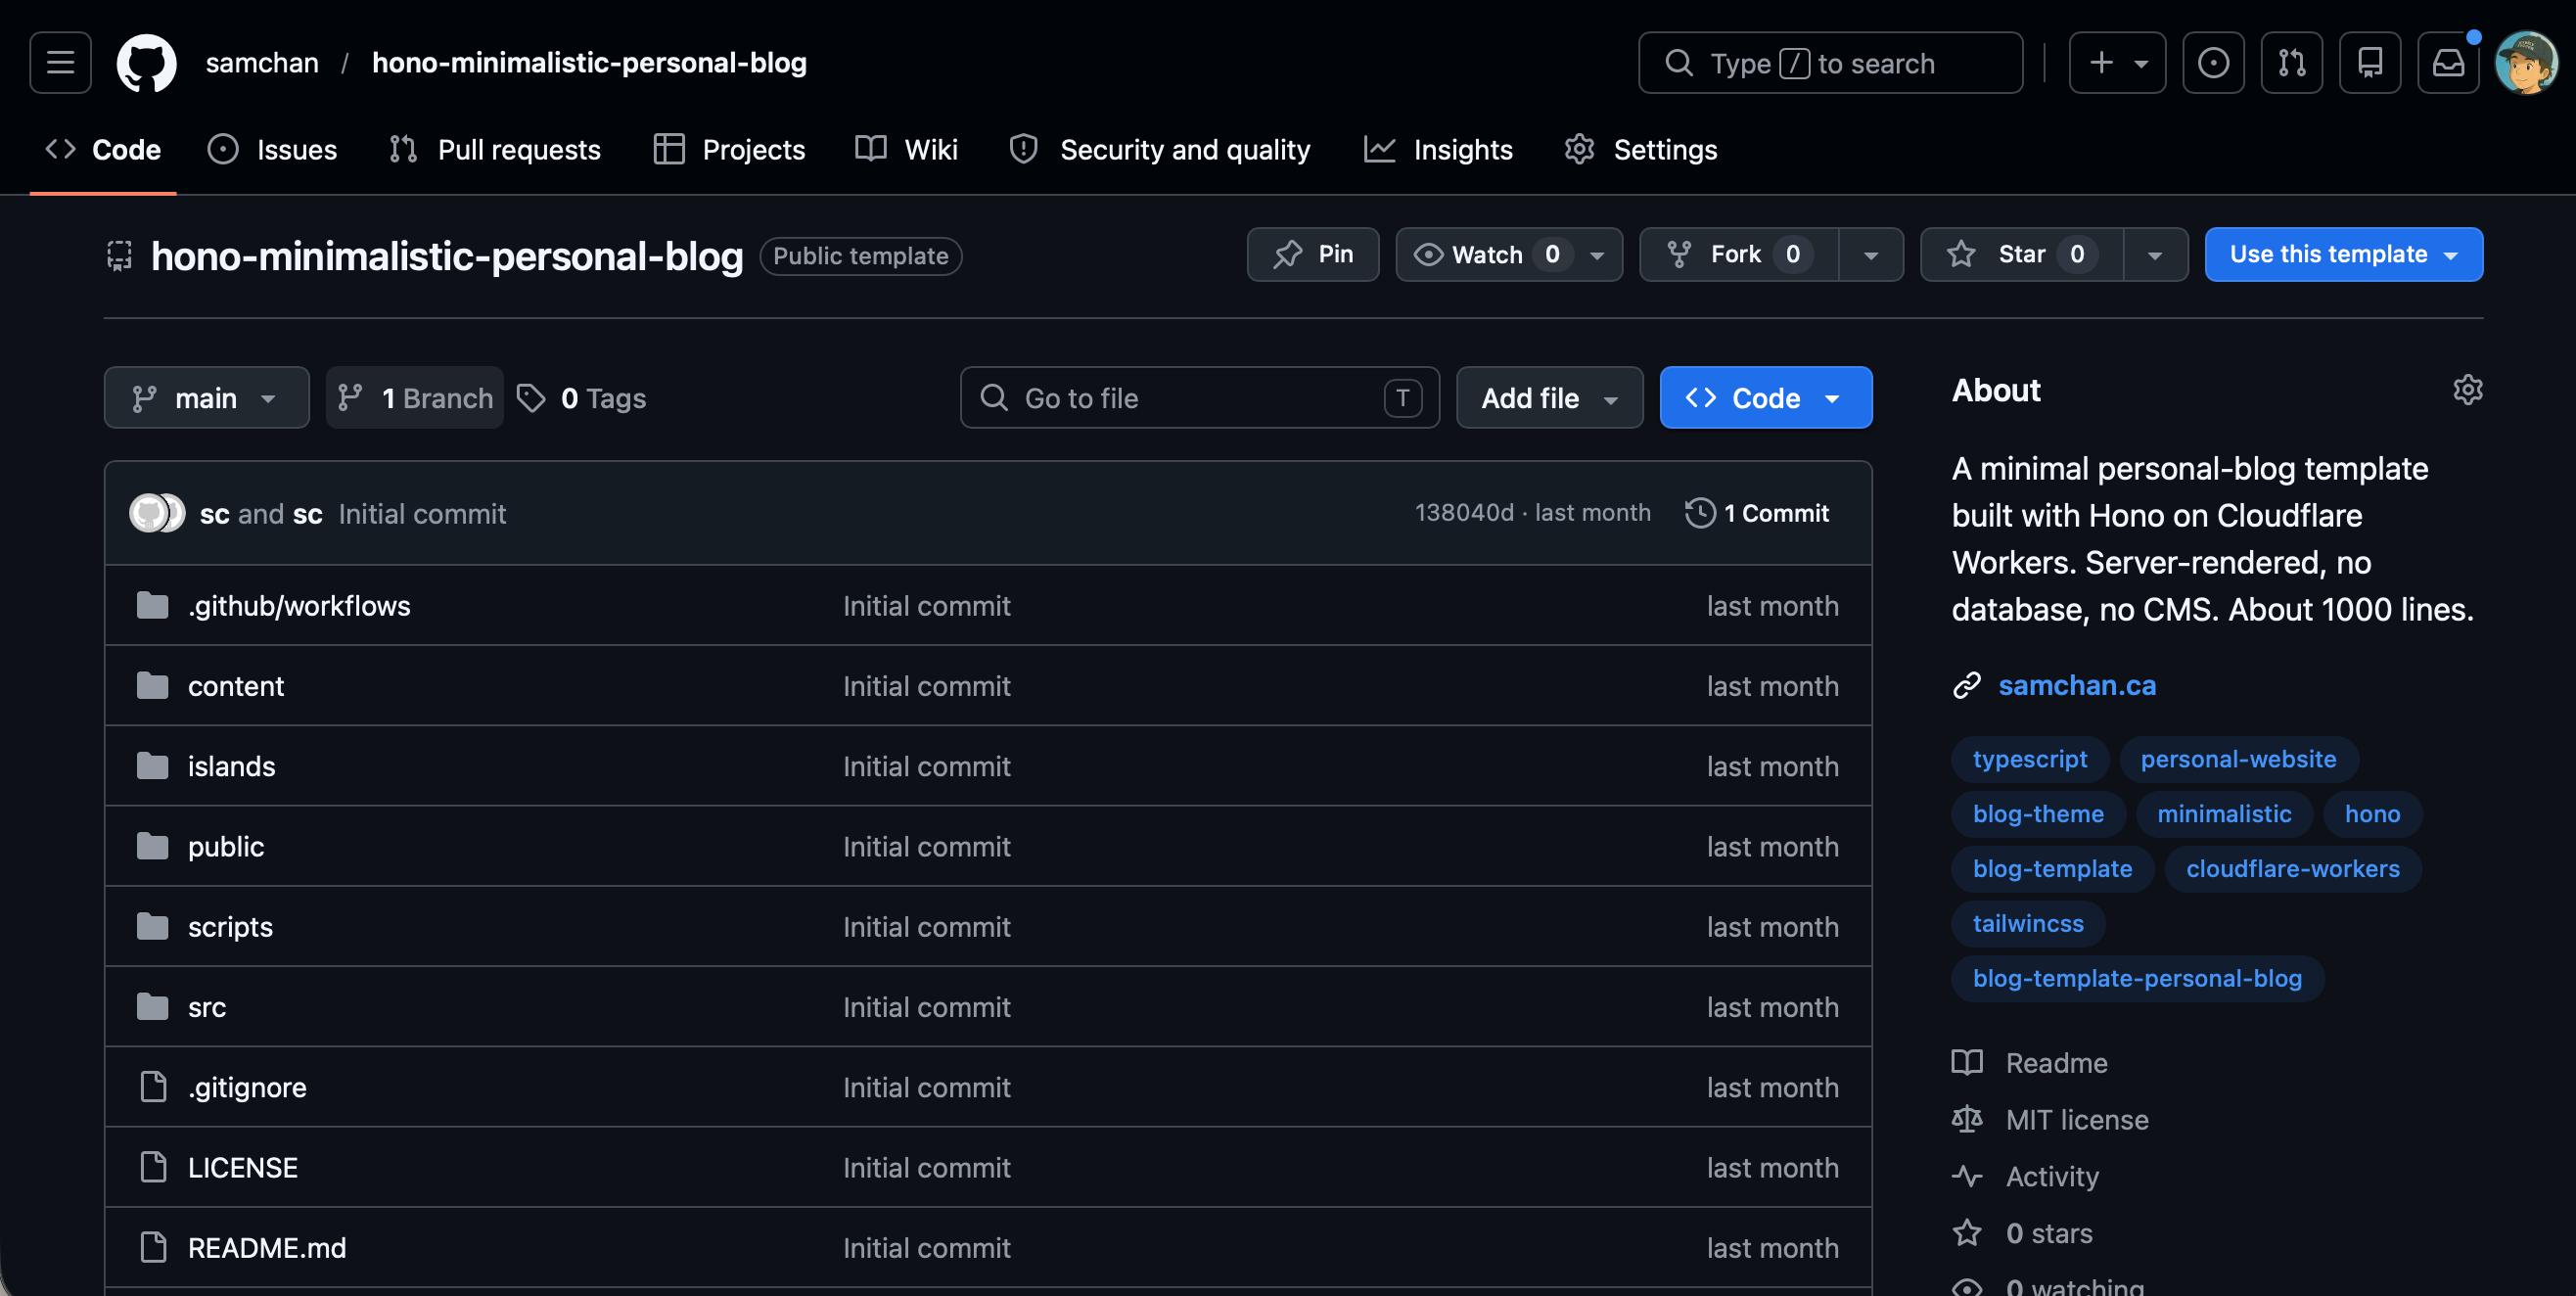2576x1296 pixels.
Task: Focus the 'Type / to search' field
Action: click(1830, 62)
